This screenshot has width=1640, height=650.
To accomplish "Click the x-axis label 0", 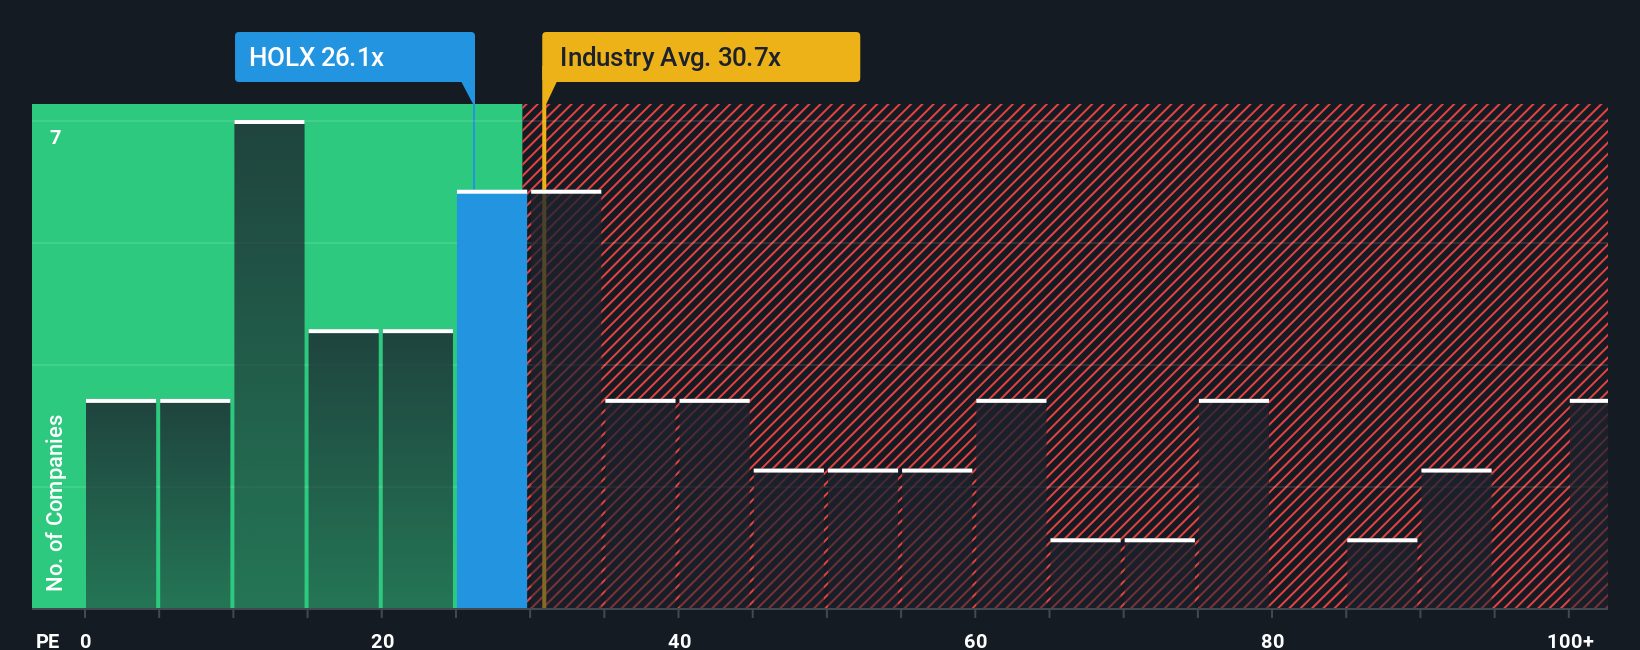I will 86,640.
